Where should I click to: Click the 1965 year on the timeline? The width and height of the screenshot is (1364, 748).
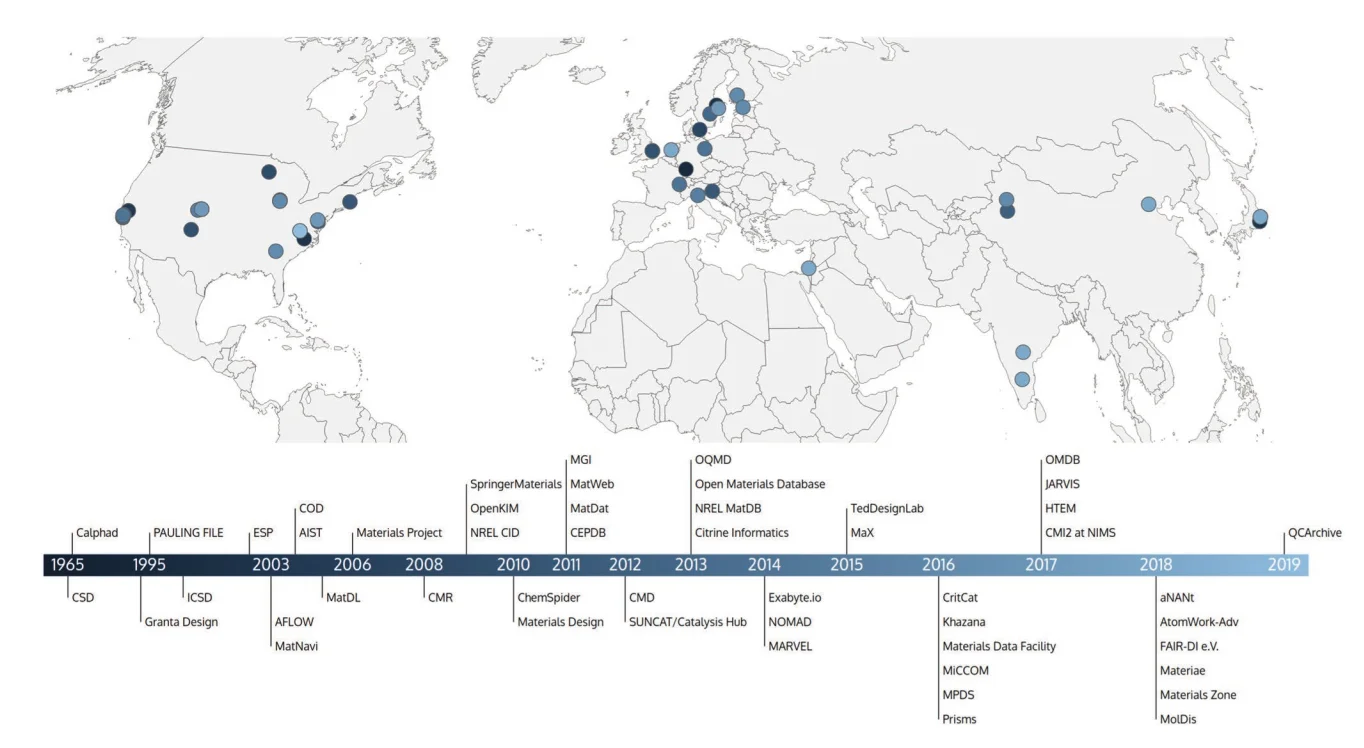coord(68,565)
